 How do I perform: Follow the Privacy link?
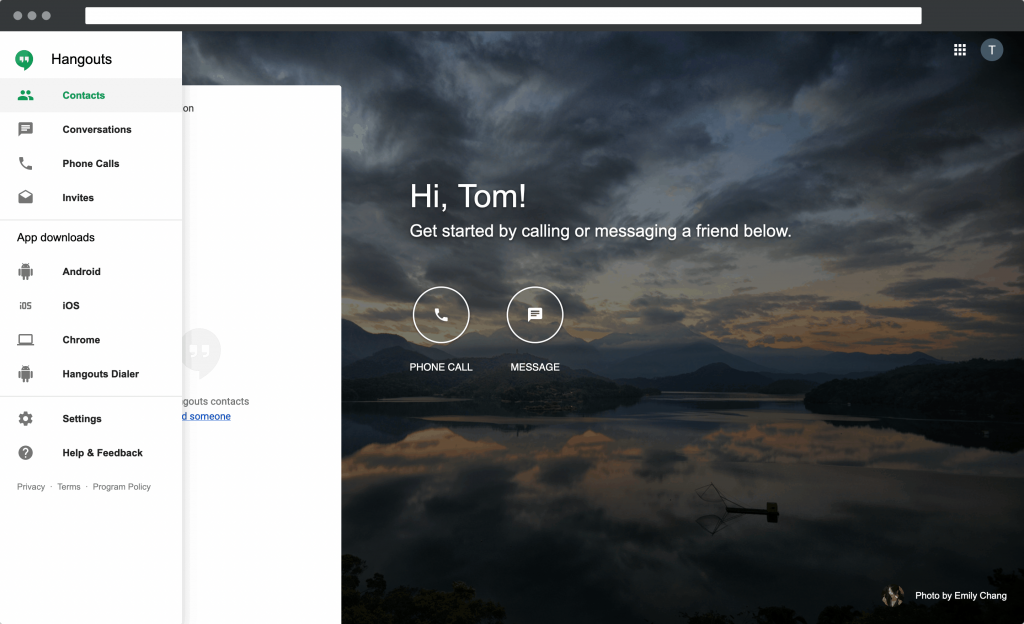tap(31, 487)
